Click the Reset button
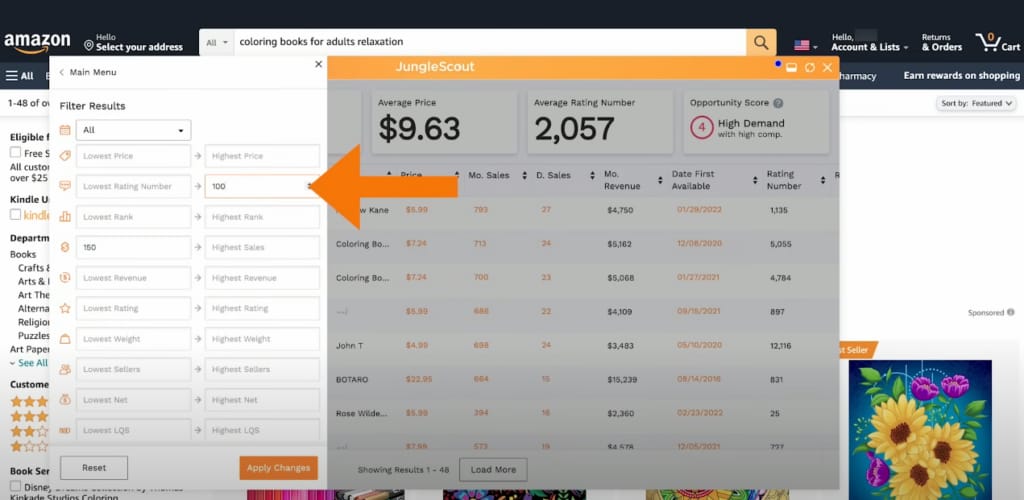The image size is (1024, 500). tap(94, 467)
